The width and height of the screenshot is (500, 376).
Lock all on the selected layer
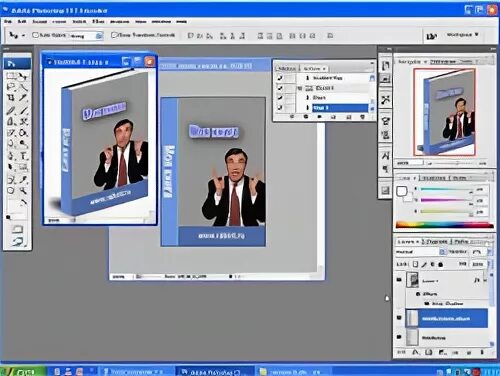[441, 264]
